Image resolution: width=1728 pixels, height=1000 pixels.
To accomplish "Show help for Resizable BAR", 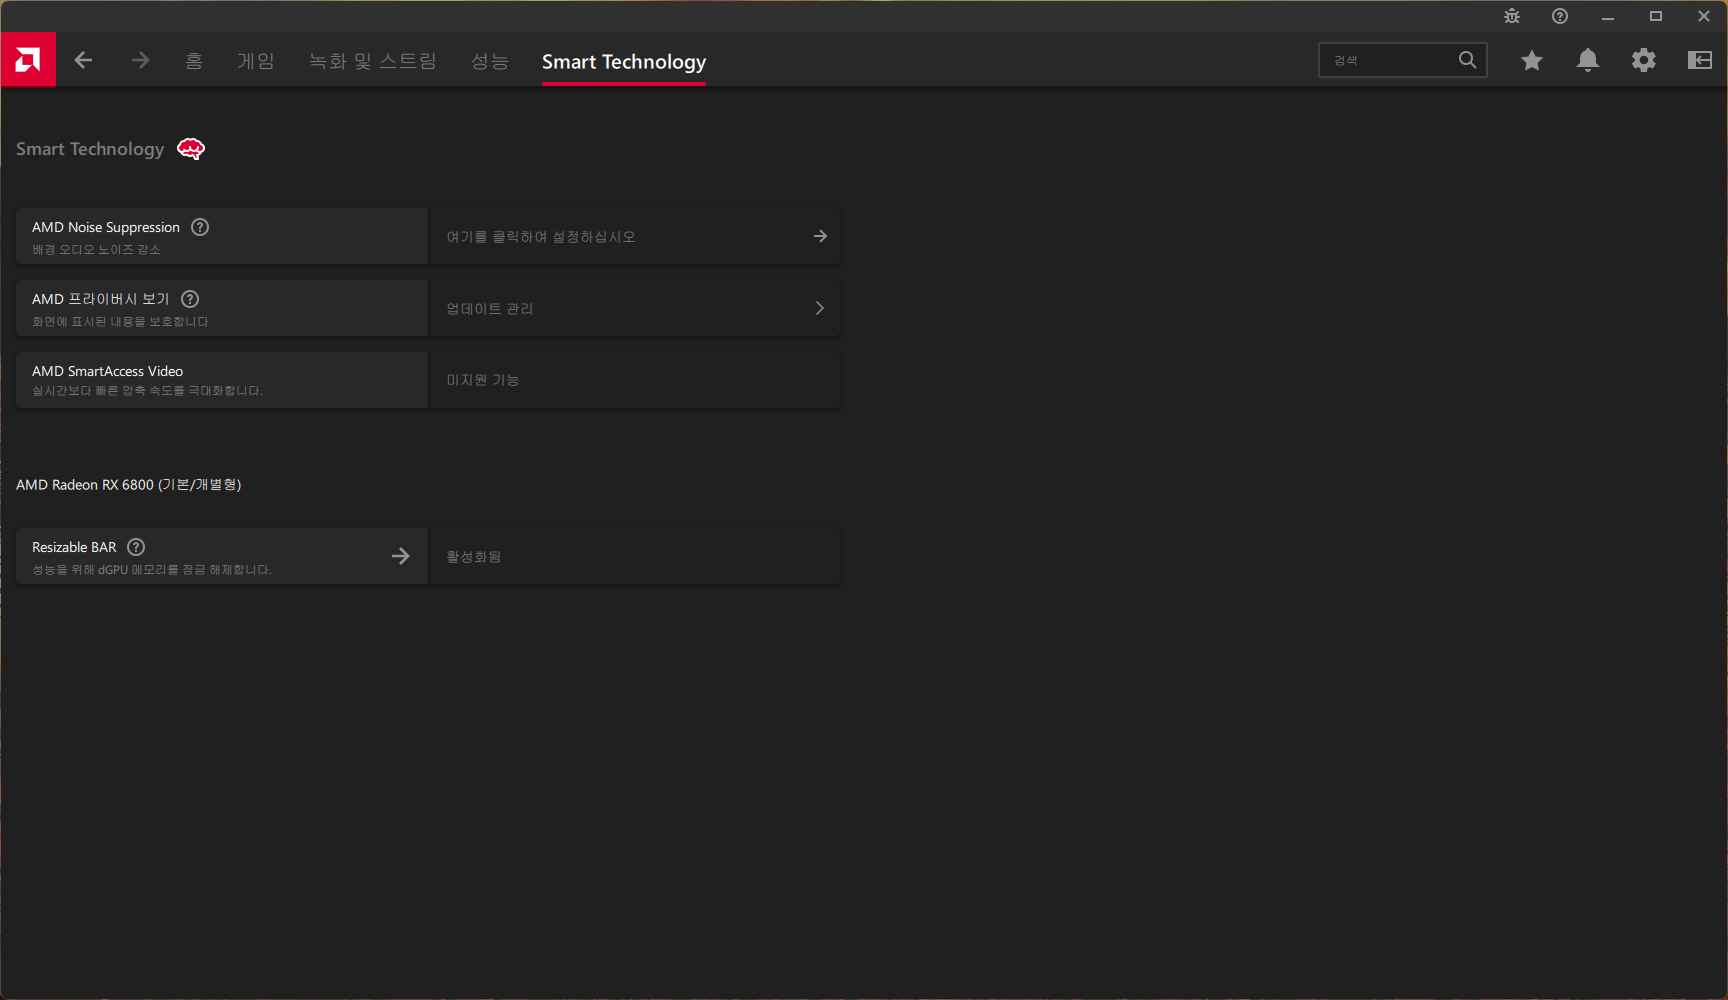I will pyautogui.click(x=136, y=547).
